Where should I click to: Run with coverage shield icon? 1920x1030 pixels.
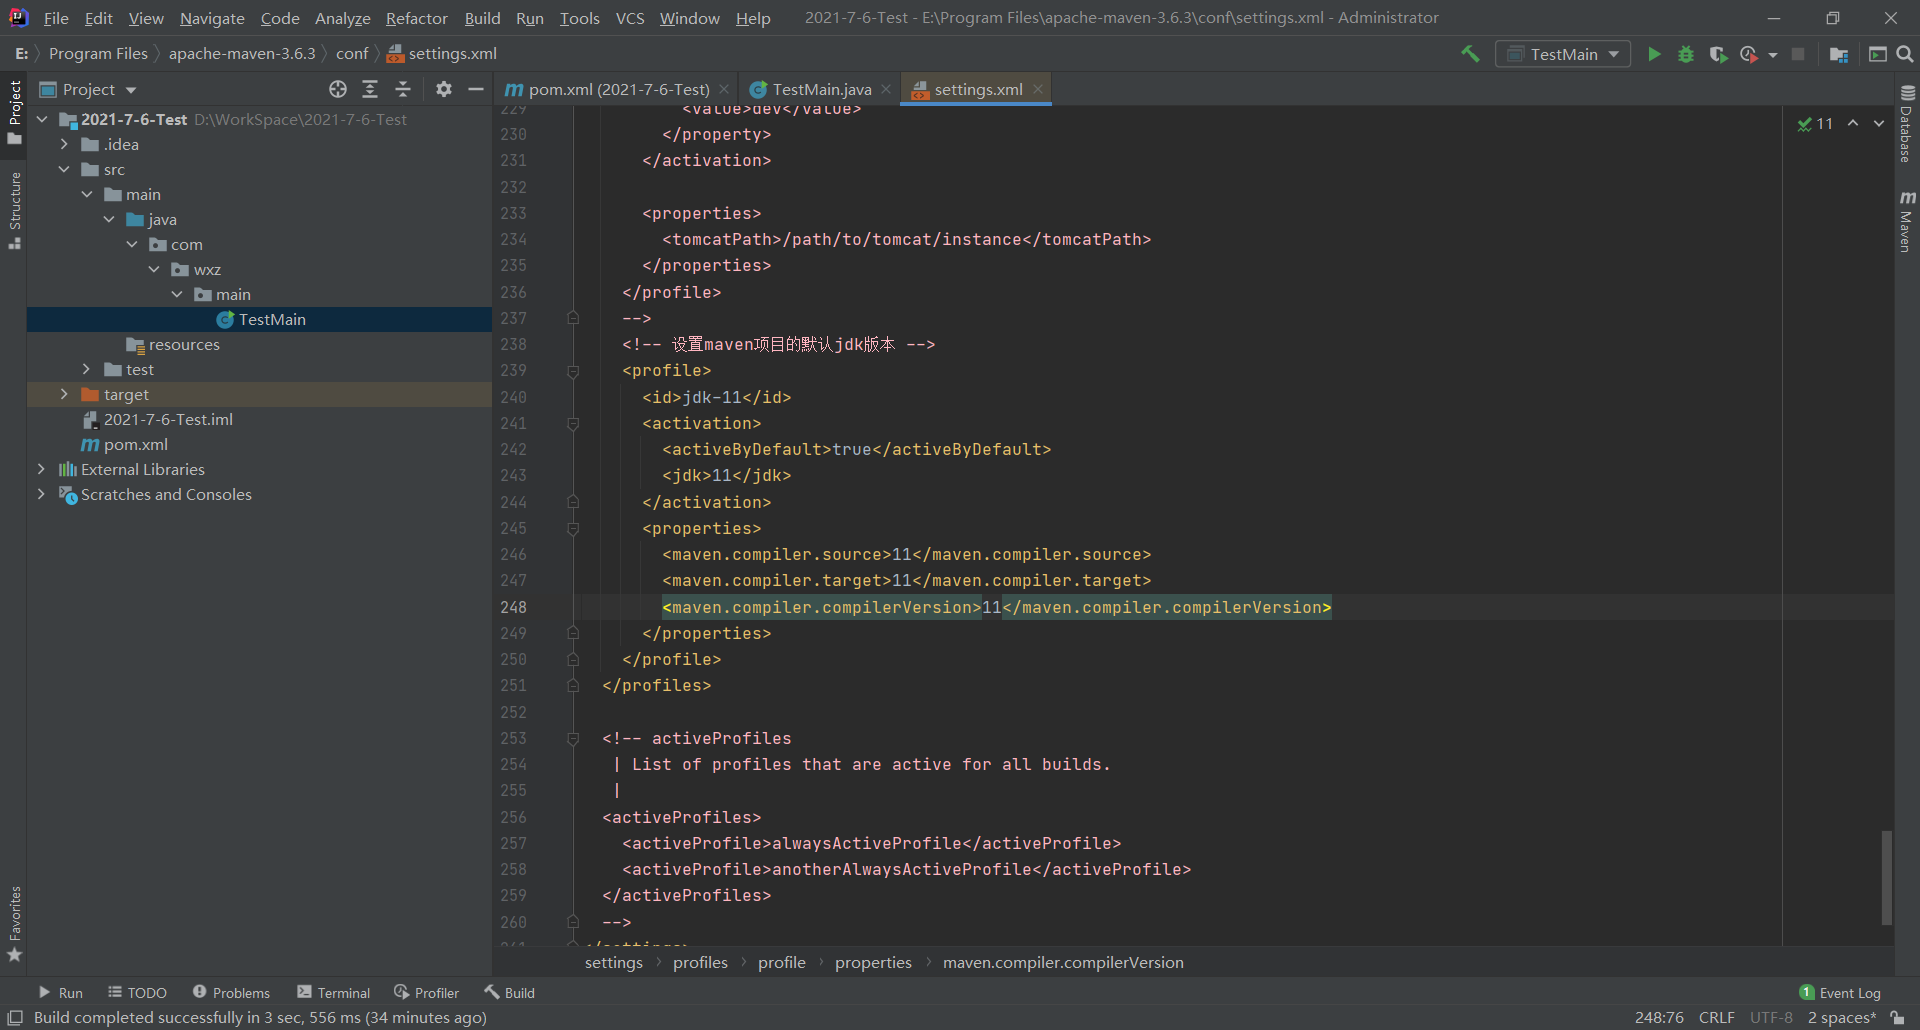tap(1718, 54)
